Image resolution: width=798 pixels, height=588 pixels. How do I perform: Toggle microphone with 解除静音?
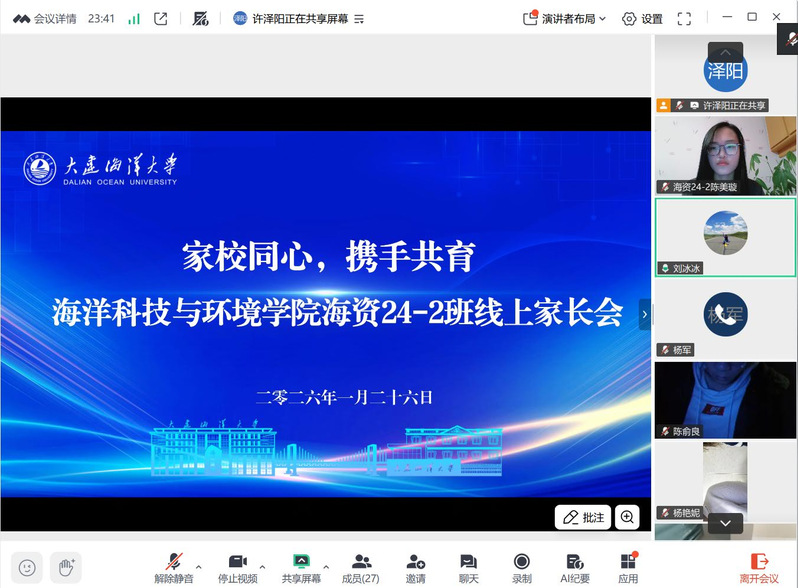[174, 567]
